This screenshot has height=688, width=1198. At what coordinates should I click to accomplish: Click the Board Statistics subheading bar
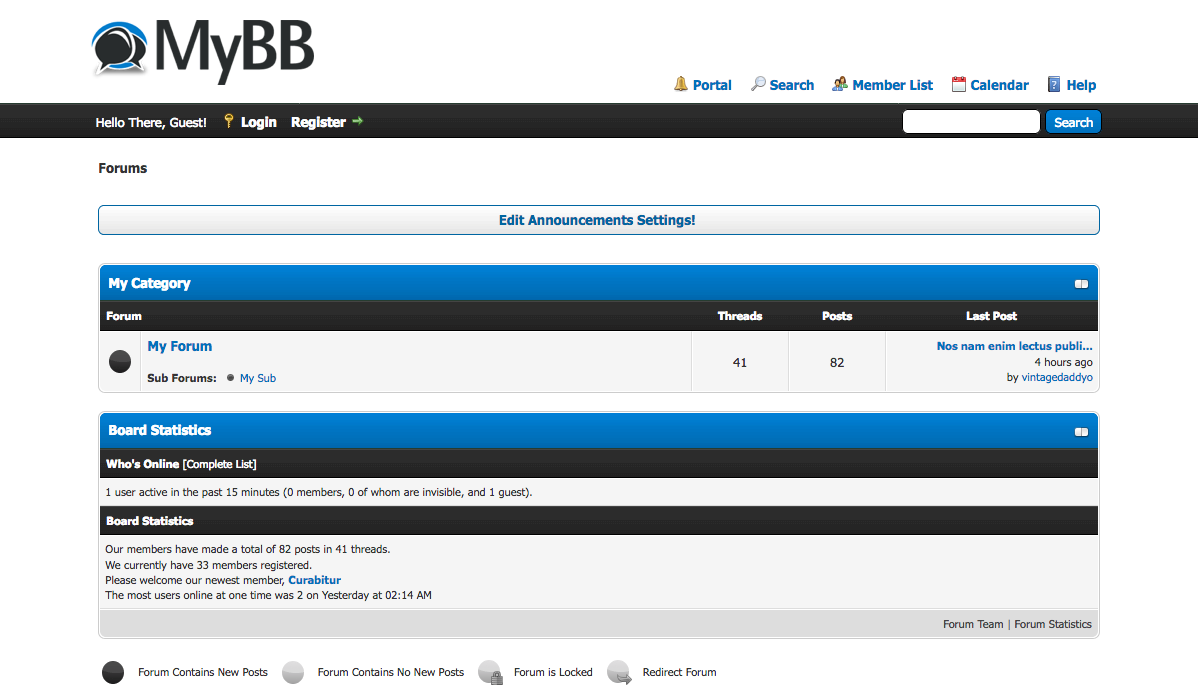pyautogui.click(x=599, y=521)
